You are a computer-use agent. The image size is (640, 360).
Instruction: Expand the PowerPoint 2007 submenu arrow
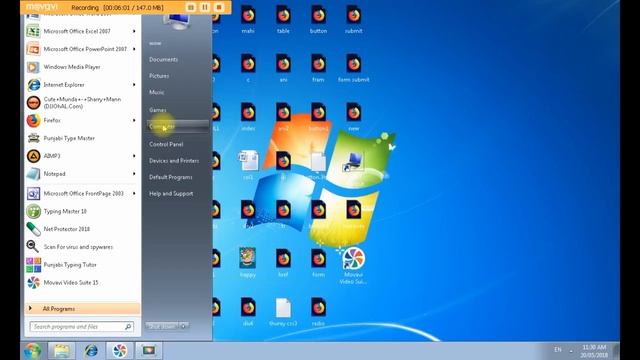tap(134, 49)
